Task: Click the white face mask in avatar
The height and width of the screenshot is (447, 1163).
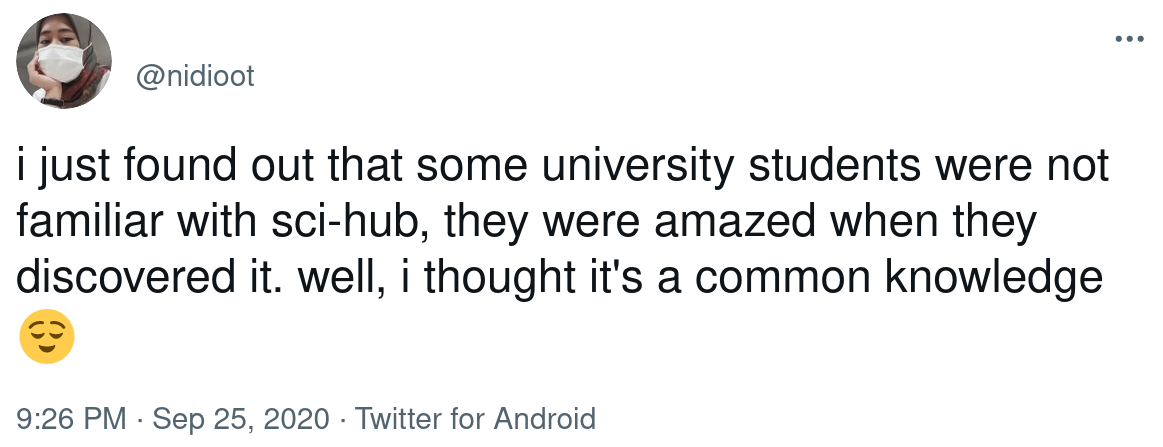Action: (x=63, y=62)
